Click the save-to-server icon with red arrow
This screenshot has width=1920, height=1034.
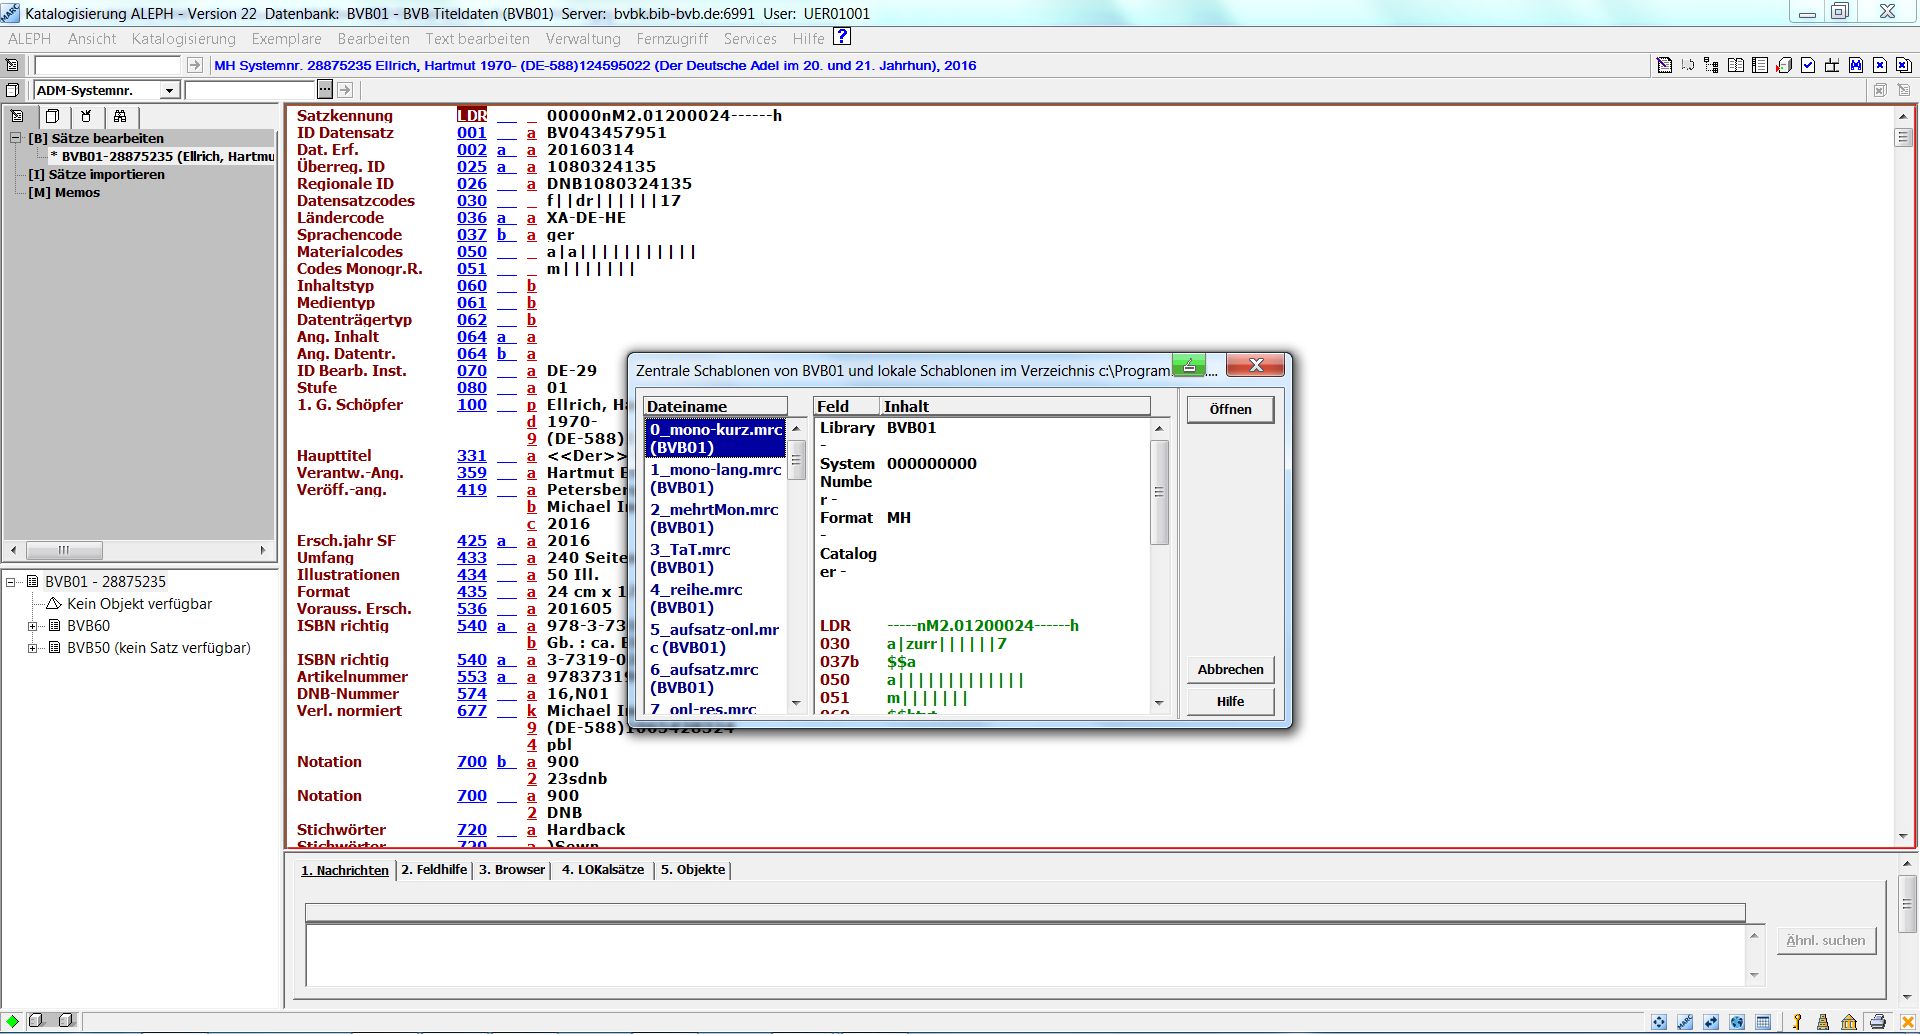(x=1784, y=65)
